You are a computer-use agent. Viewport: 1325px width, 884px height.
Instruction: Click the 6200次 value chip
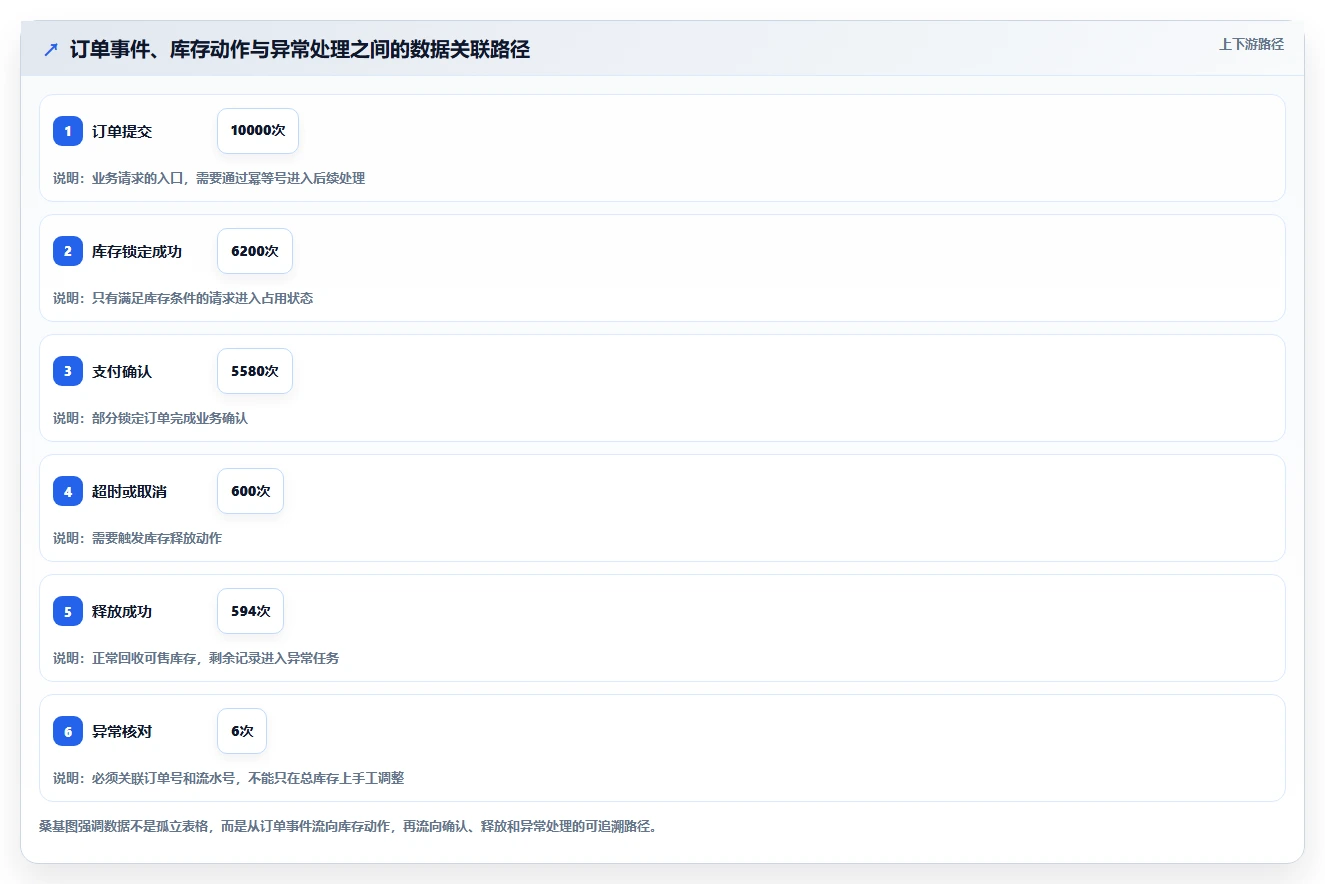pyautogui.click(x=255, y=251)
